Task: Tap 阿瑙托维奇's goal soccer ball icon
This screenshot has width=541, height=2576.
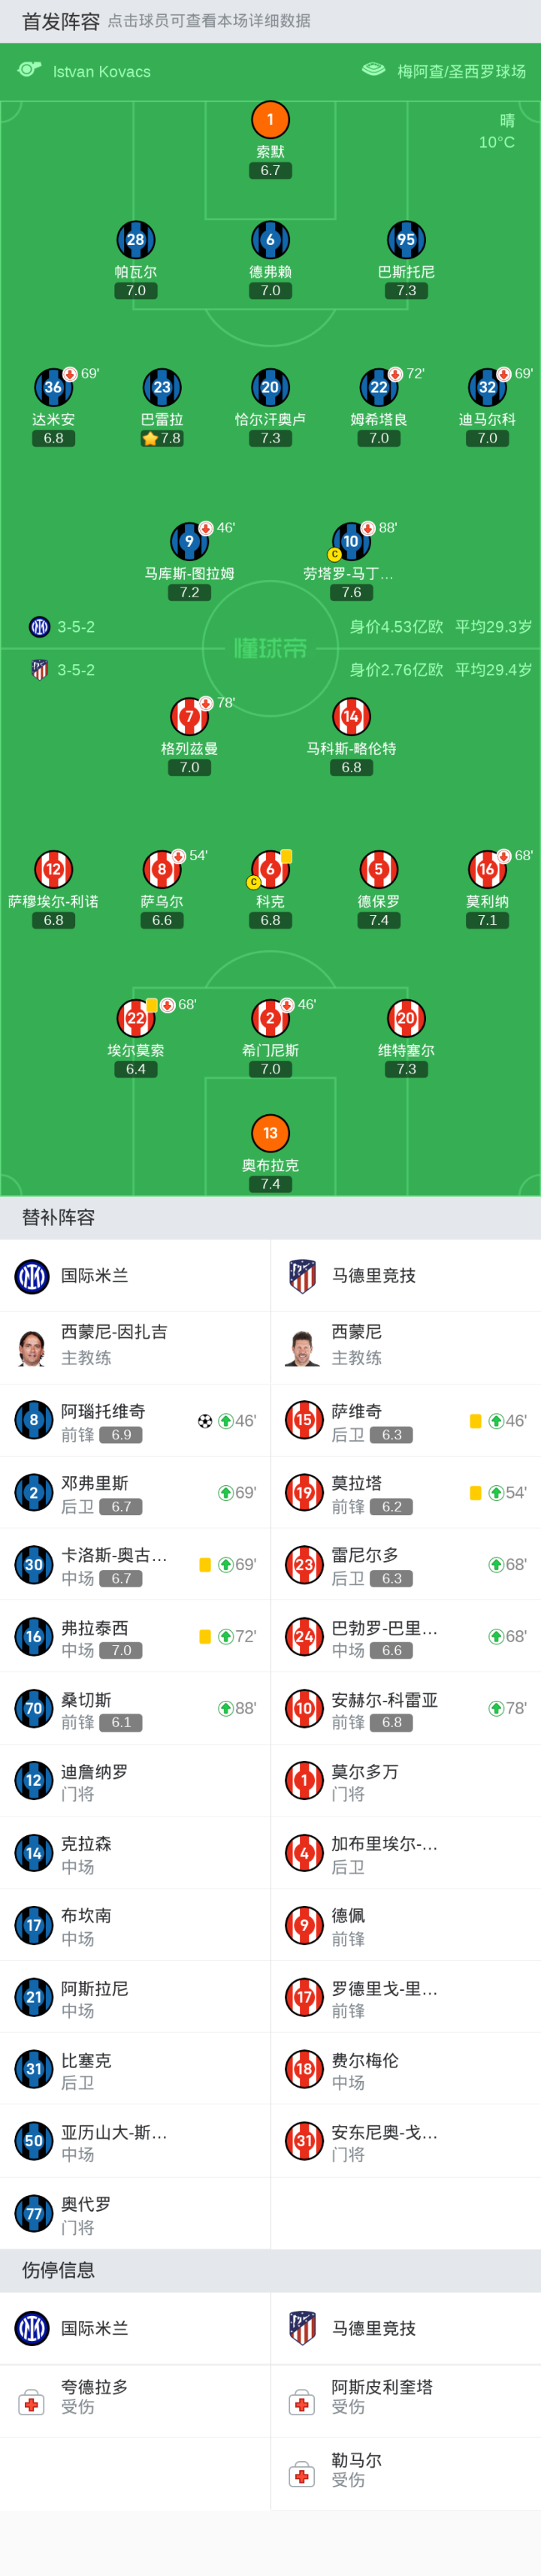Action: coord(205,1421)
